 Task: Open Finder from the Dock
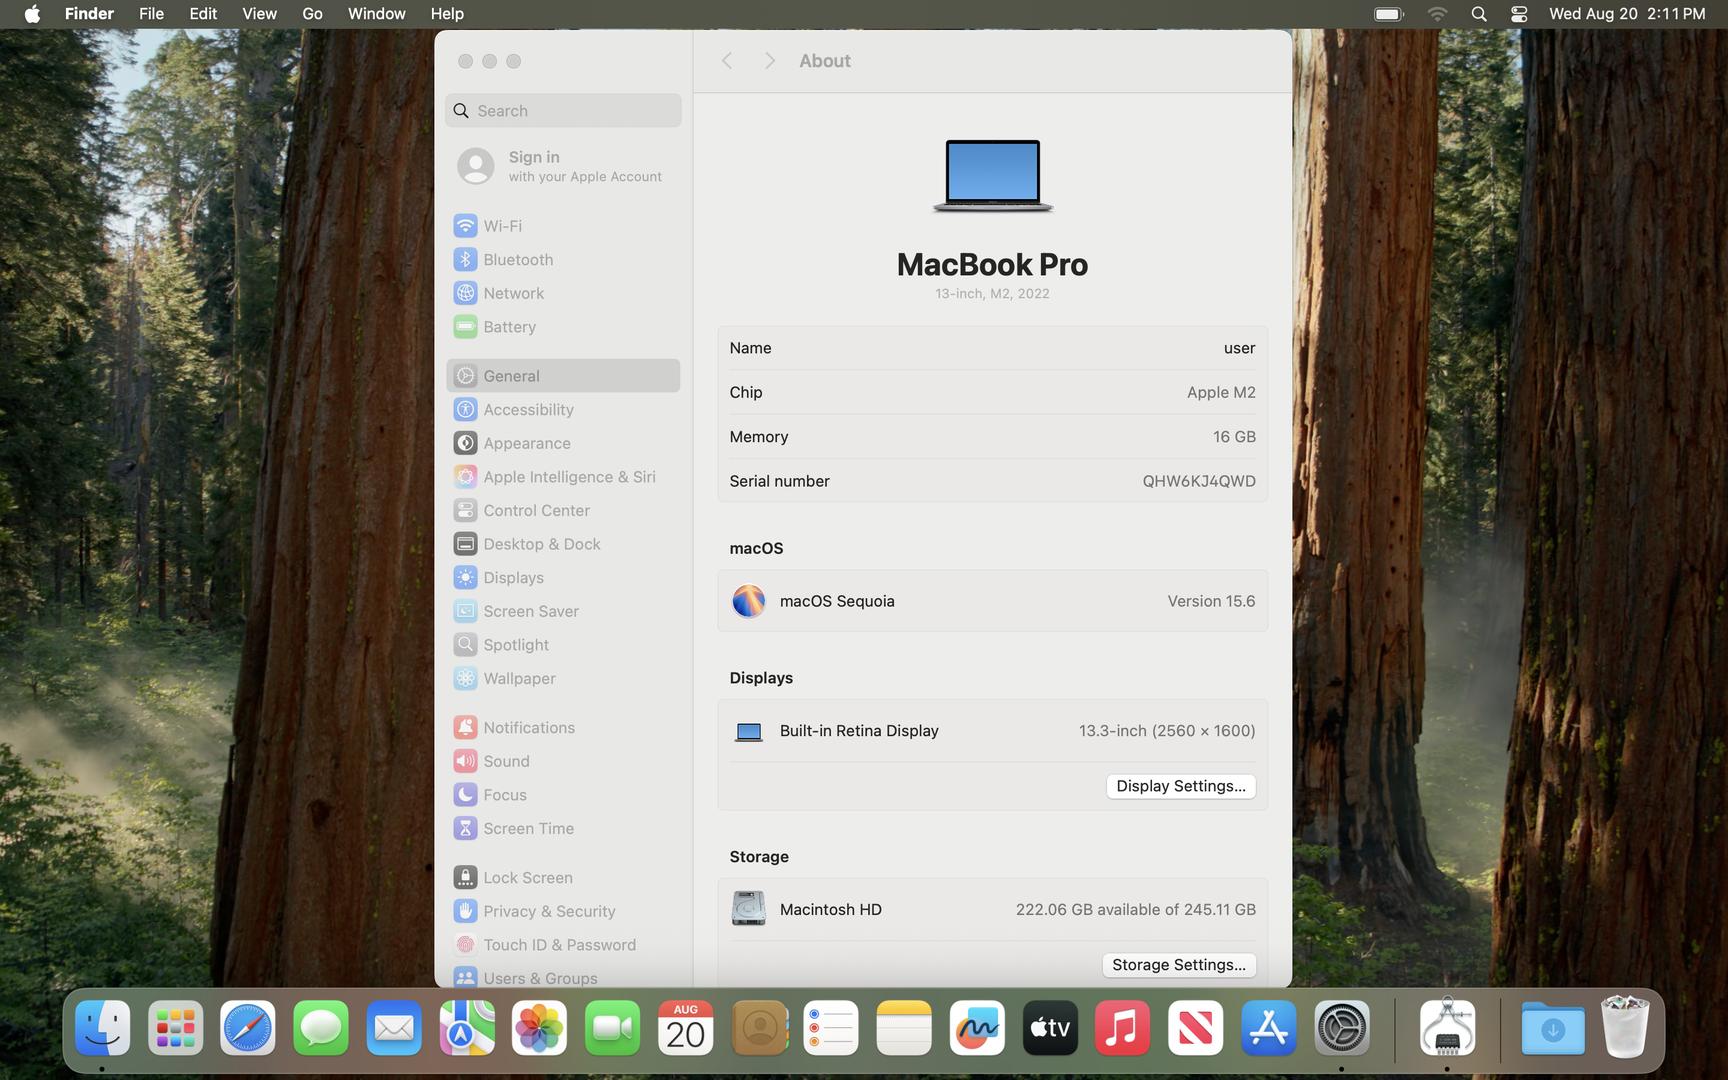[x=102, y=1028]
